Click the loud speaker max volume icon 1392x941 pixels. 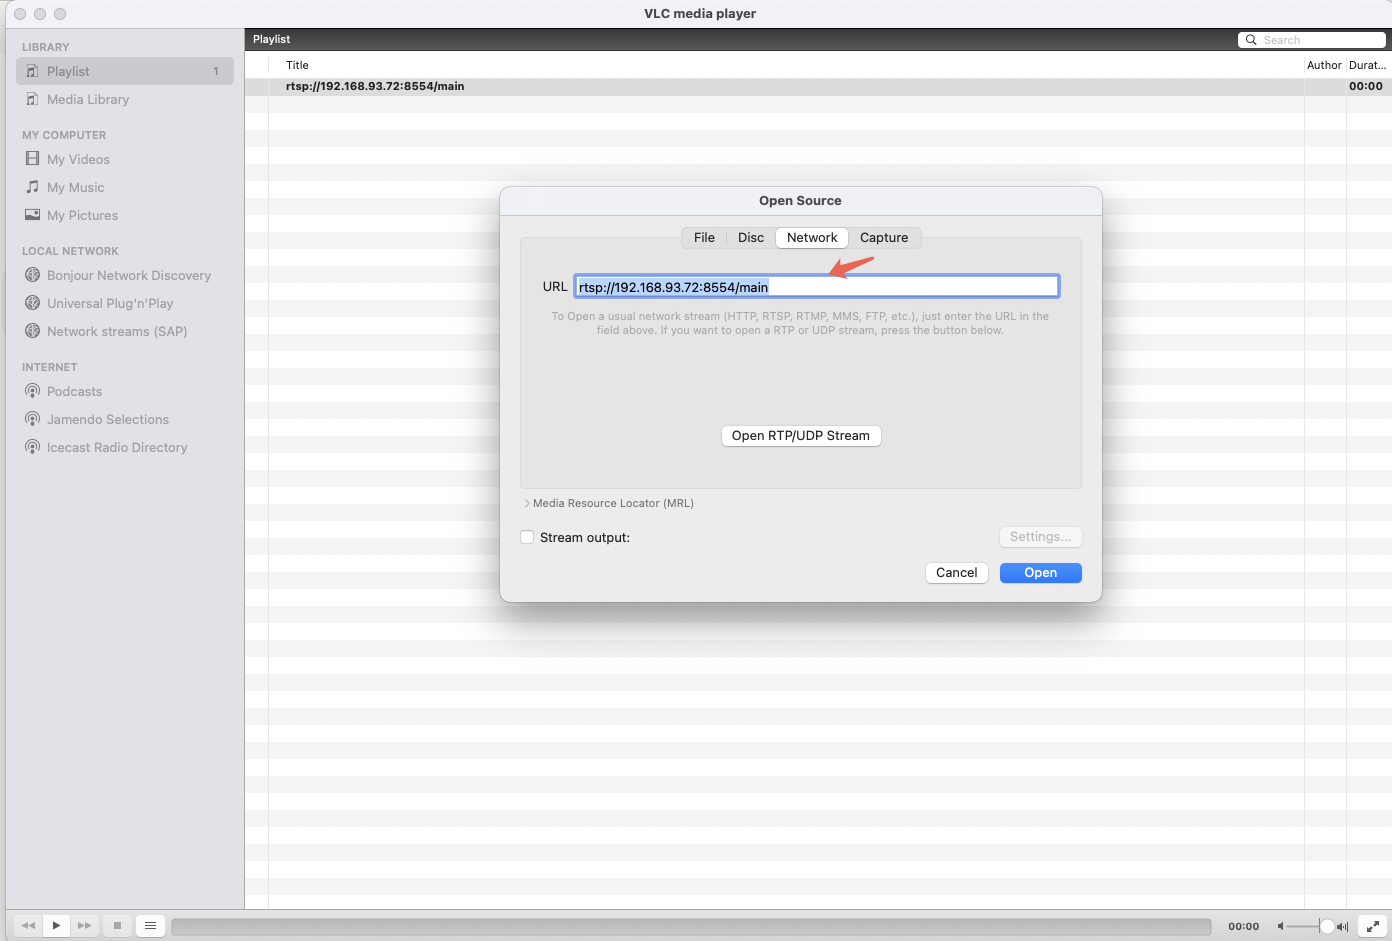(1342, 926)
